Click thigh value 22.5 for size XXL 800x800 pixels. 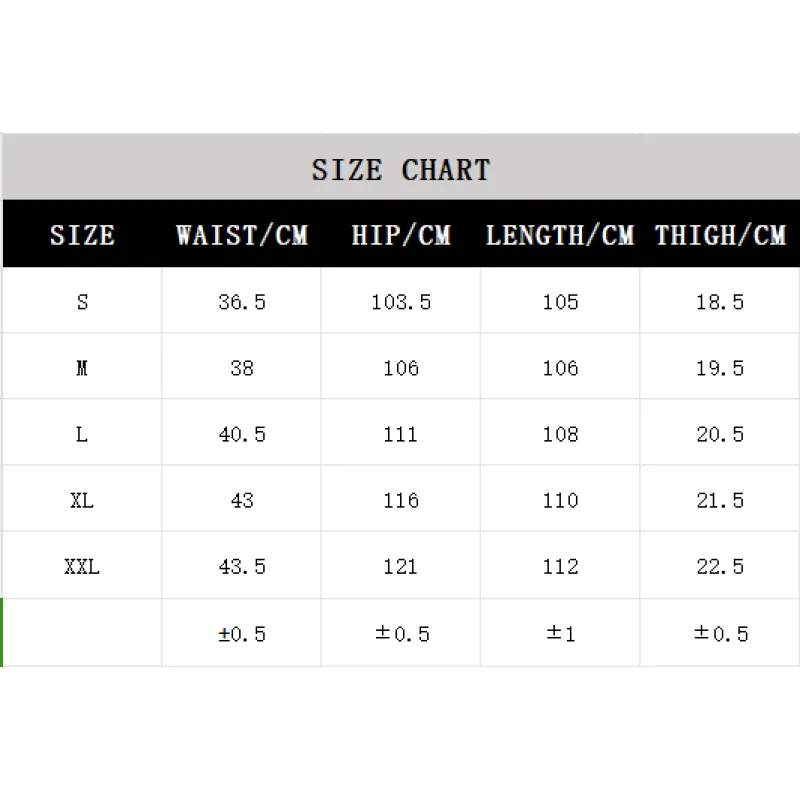pos(720,567)
